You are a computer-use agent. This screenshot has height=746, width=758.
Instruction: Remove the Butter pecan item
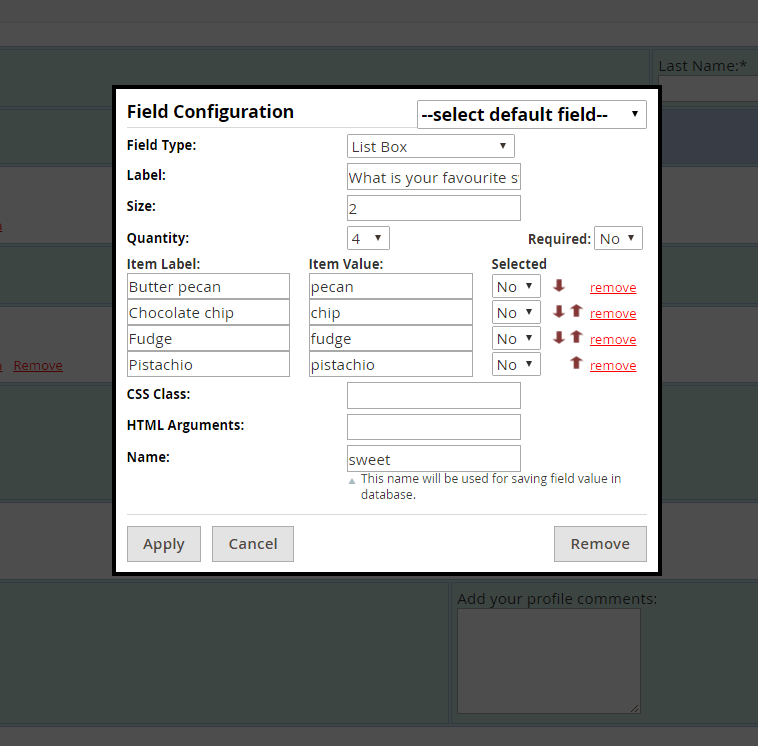pyautogui.click(x=612, y=288)
